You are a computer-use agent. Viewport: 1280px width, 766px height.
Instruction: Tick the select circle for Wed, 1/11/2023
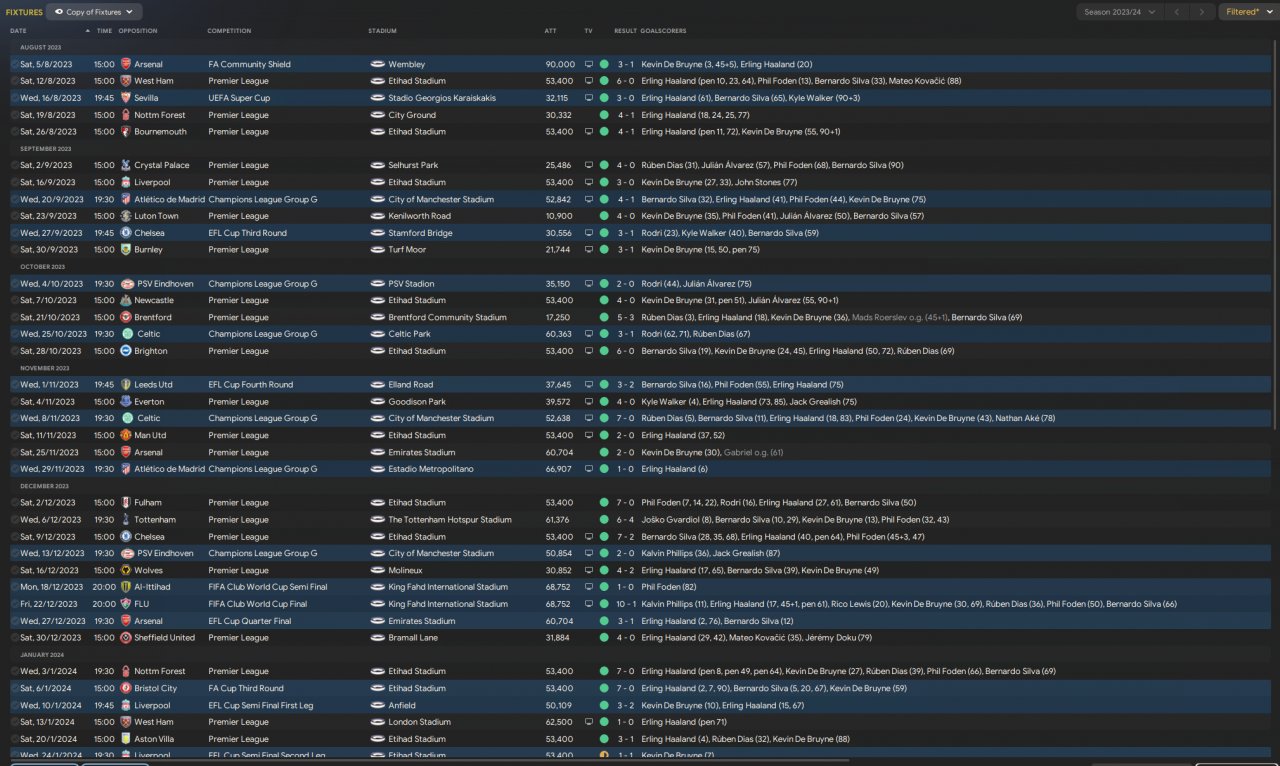point(14,385)
